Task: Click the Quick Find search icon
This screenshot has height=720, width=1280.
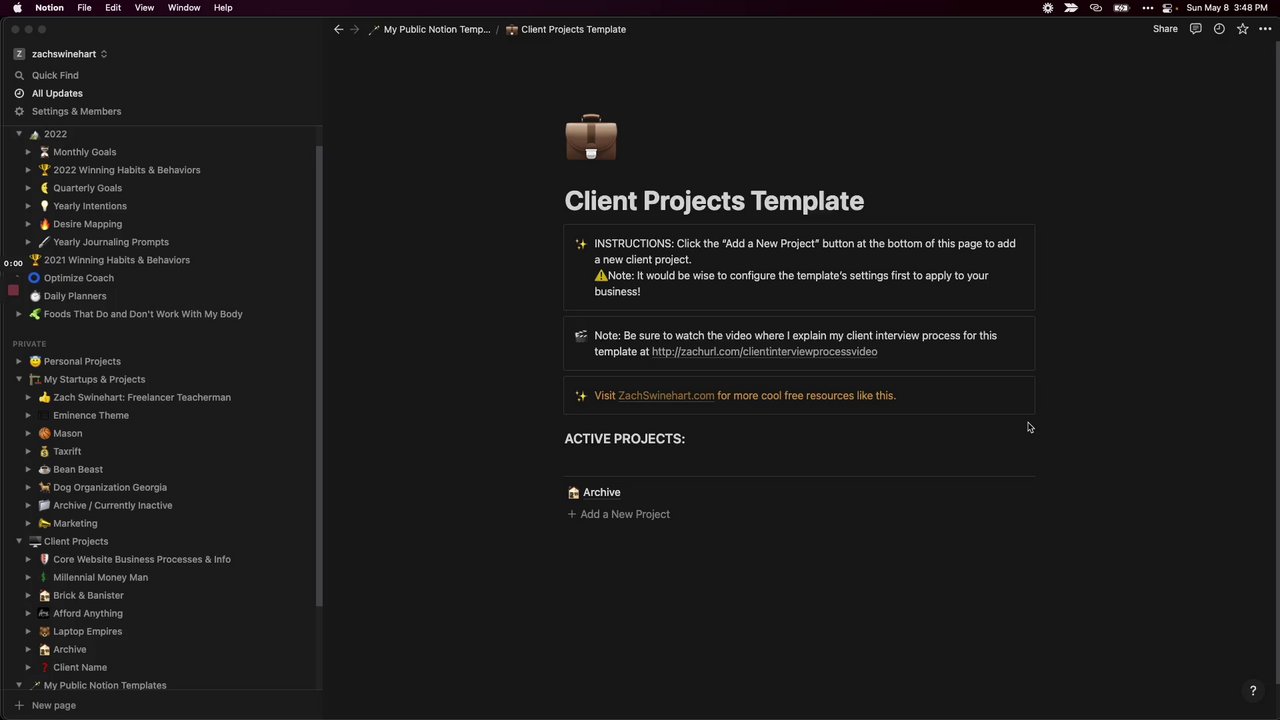Action: tap(19, 75)
